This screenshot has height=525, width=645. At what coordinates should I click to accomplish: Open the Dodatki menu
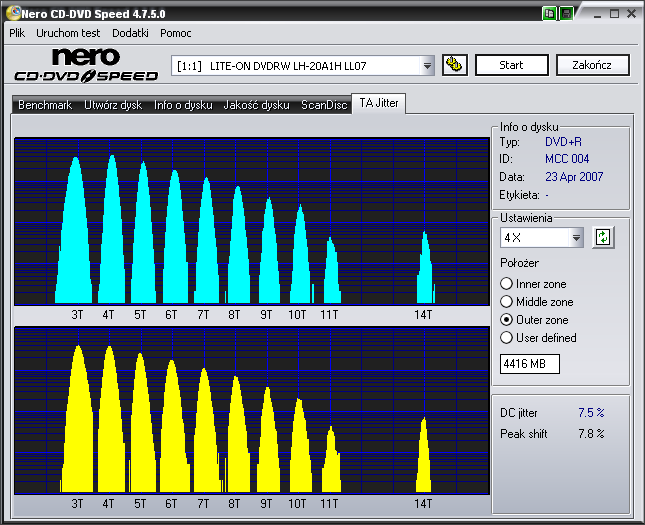(x=130, y=33)
